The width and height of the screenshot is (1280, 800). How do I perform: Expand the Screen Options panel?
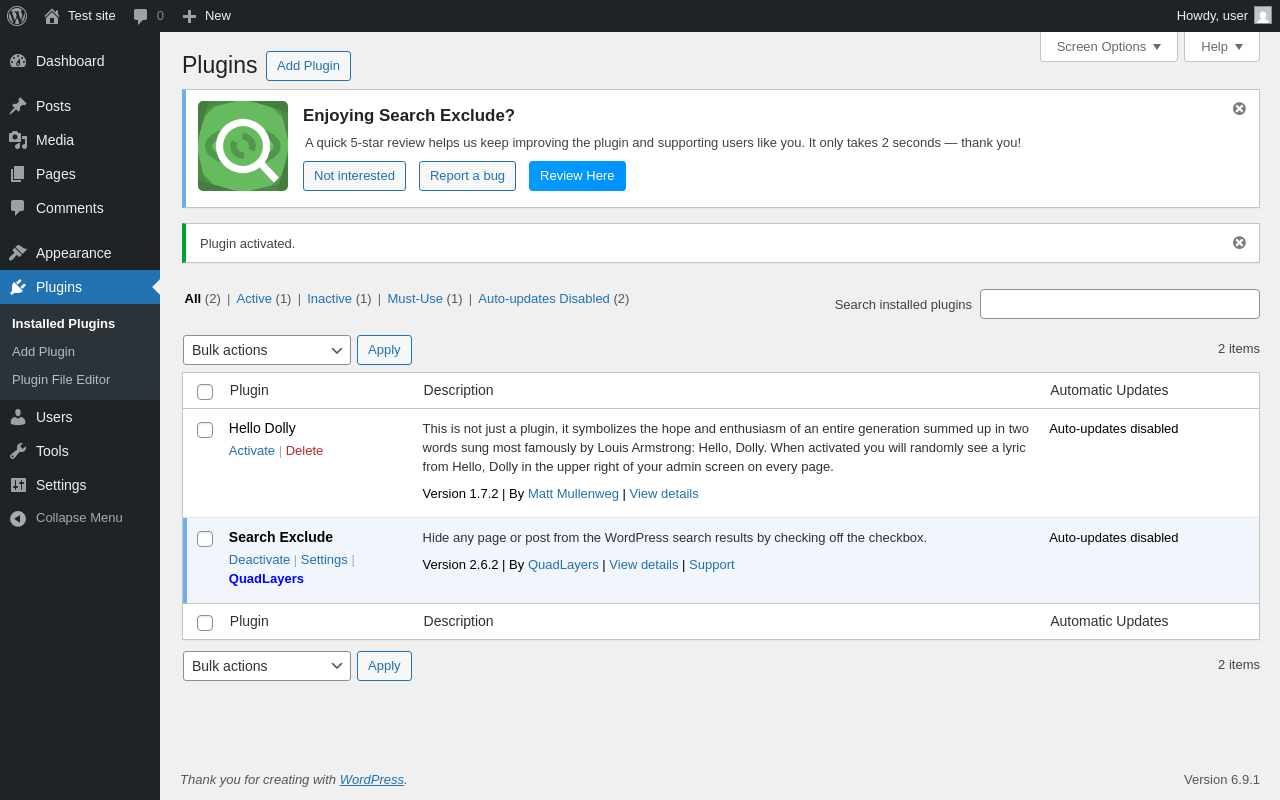1108,46
